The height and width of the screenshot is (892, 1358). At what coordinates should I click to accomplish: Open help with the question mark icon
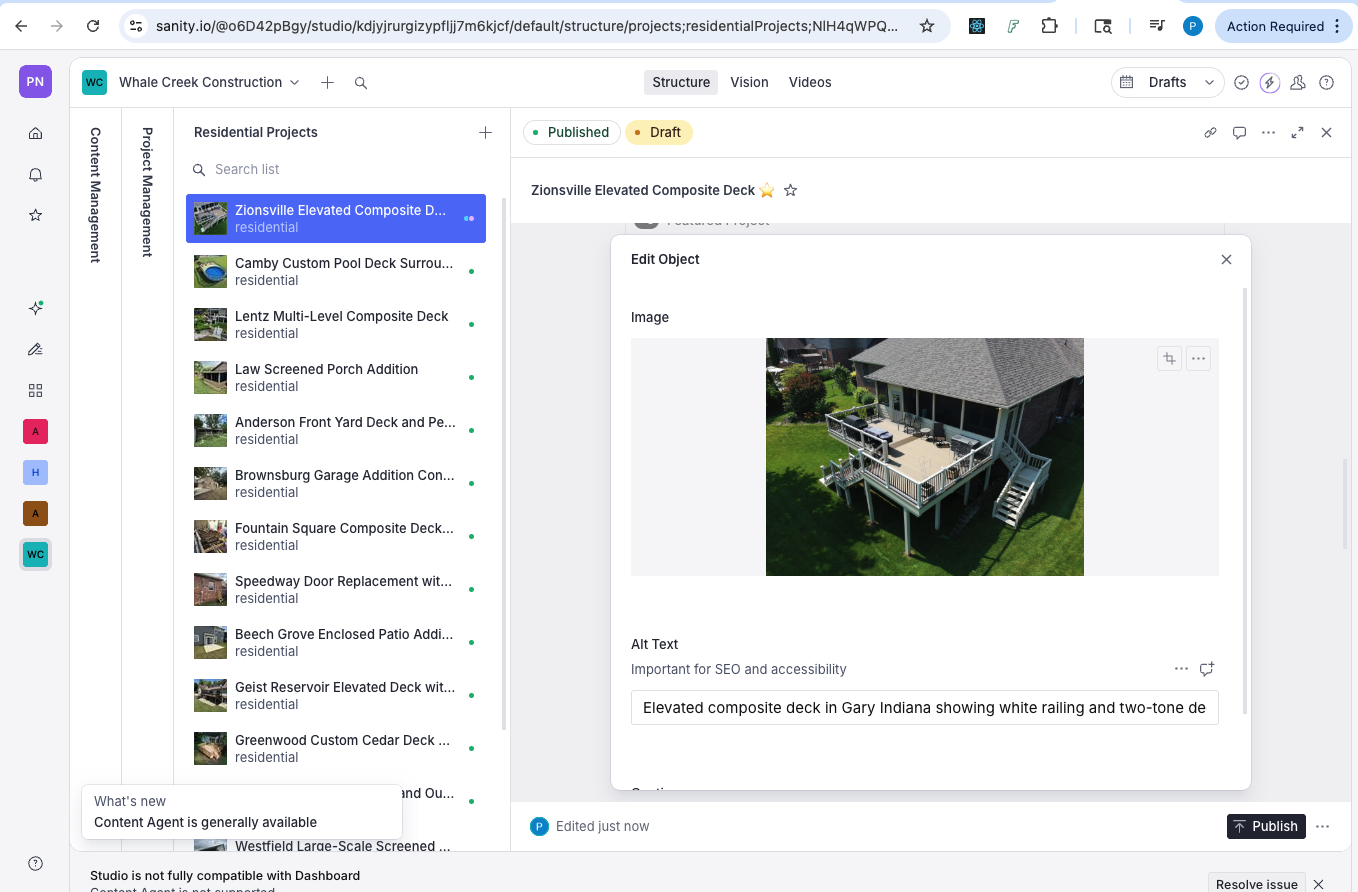[1326, 82]
